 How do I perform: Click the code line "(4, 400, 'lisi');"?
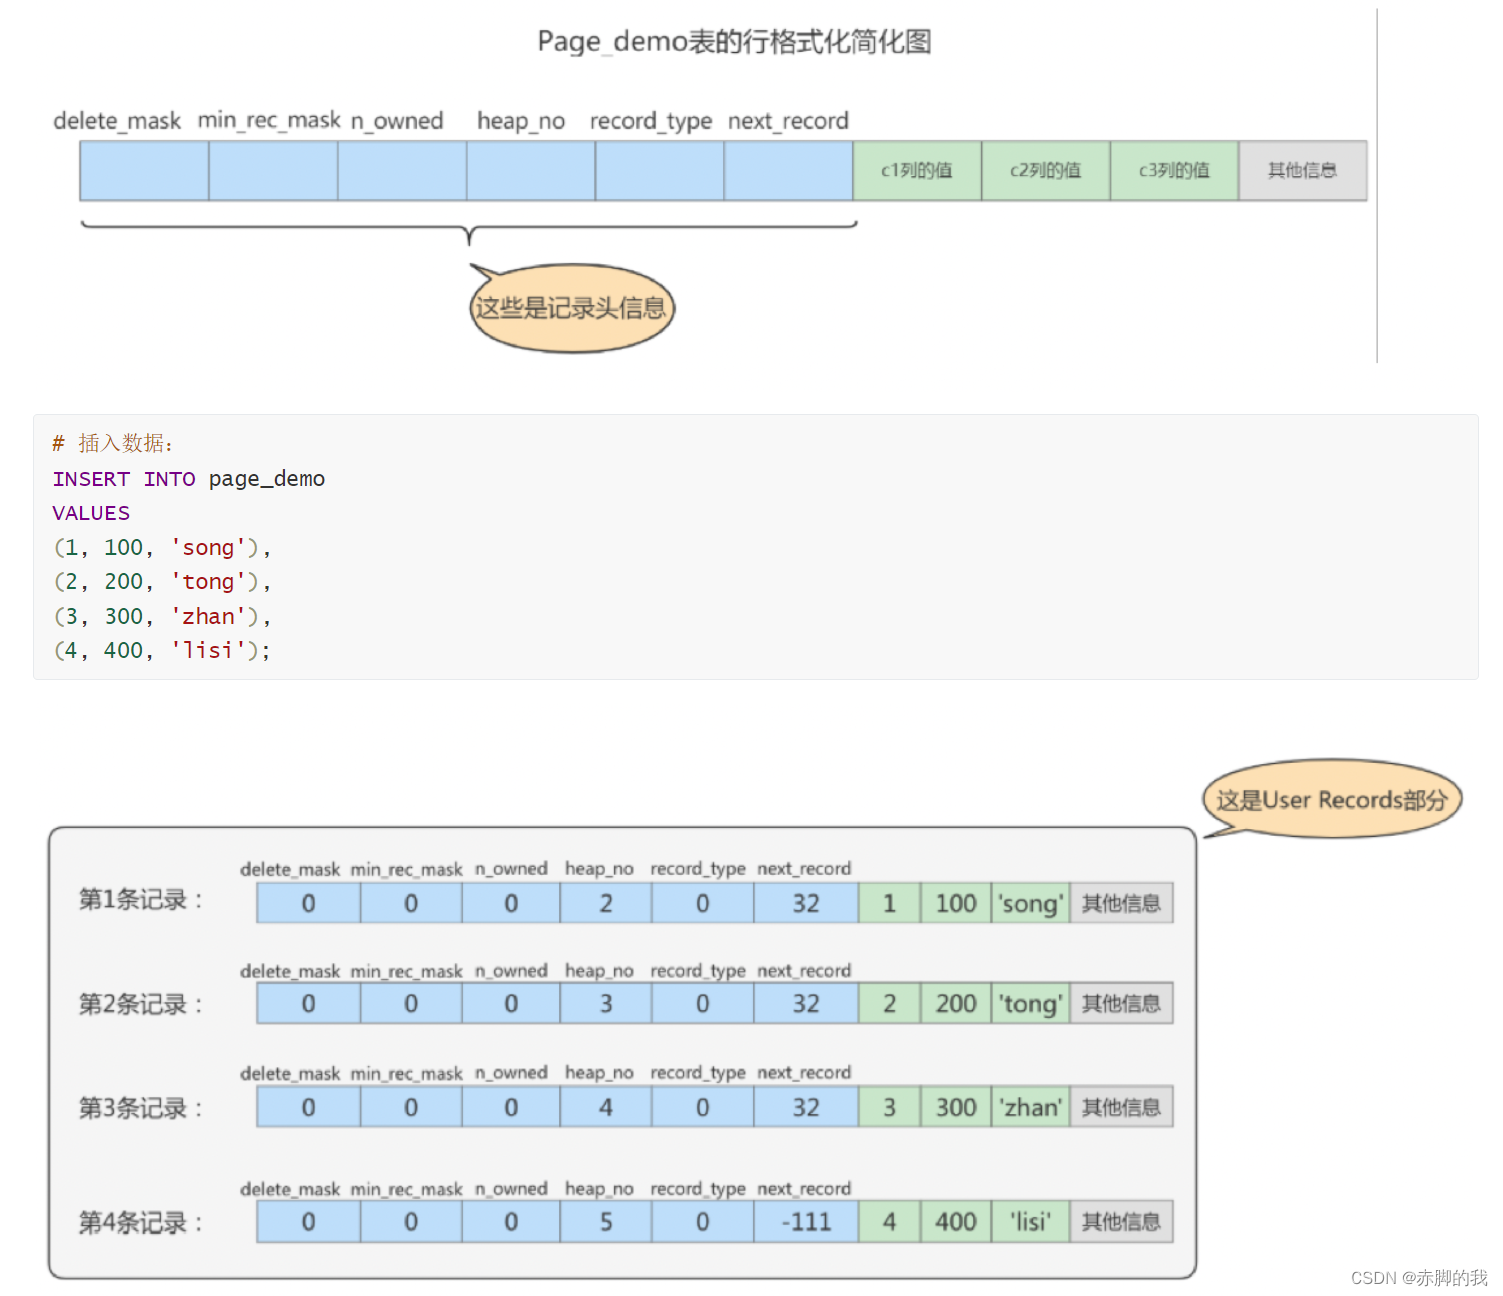(x=162, y=650)
